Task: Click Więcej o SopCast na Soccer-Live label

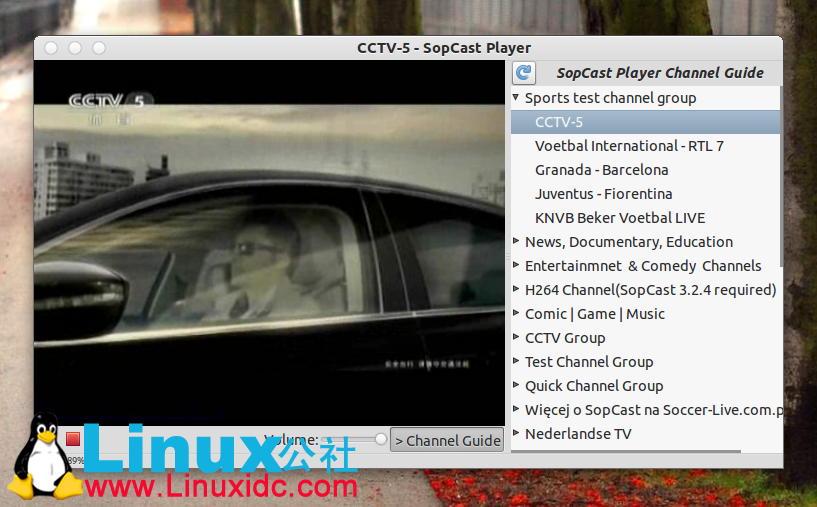Action: (x=653, y=410)
